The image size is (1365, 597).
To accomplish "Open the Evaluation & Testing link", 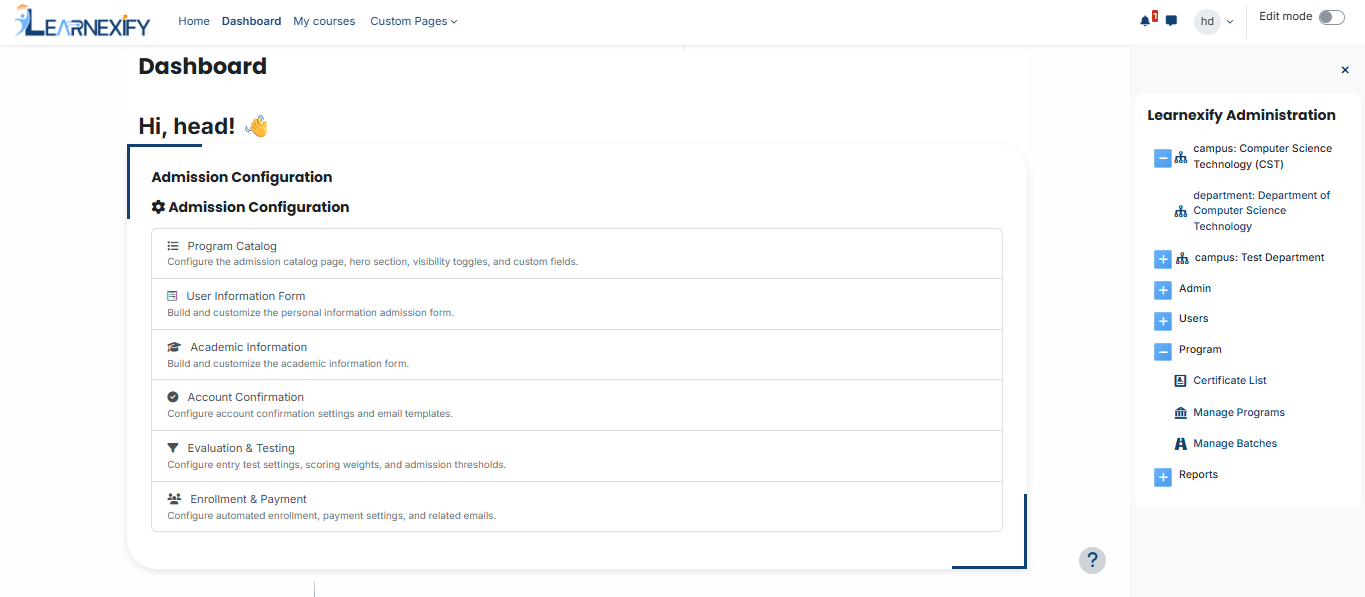I will pos(241,448).
